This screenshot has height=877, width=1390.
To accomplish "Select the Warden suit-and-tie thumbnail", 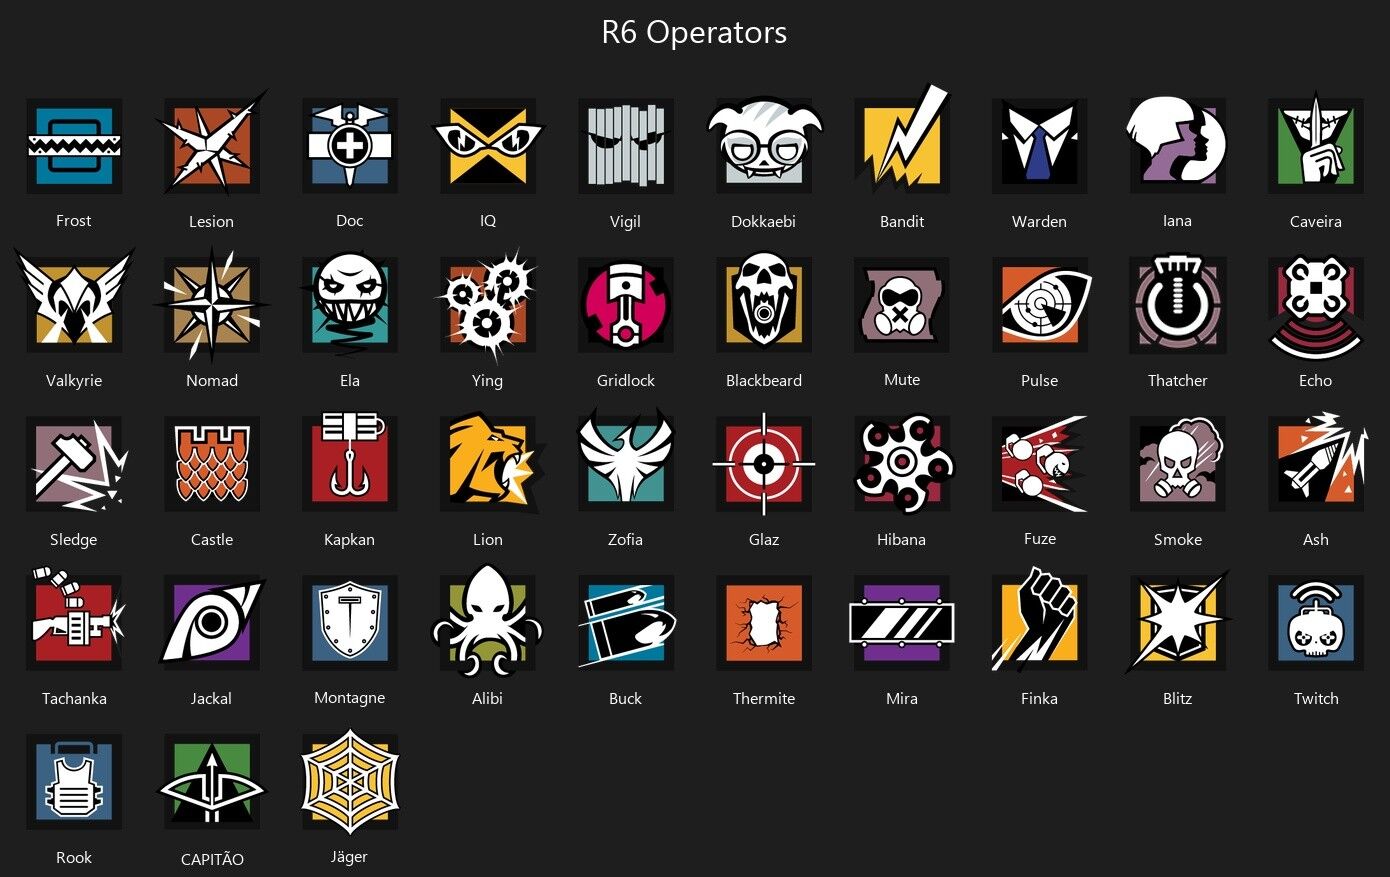I will (1040, 146).
